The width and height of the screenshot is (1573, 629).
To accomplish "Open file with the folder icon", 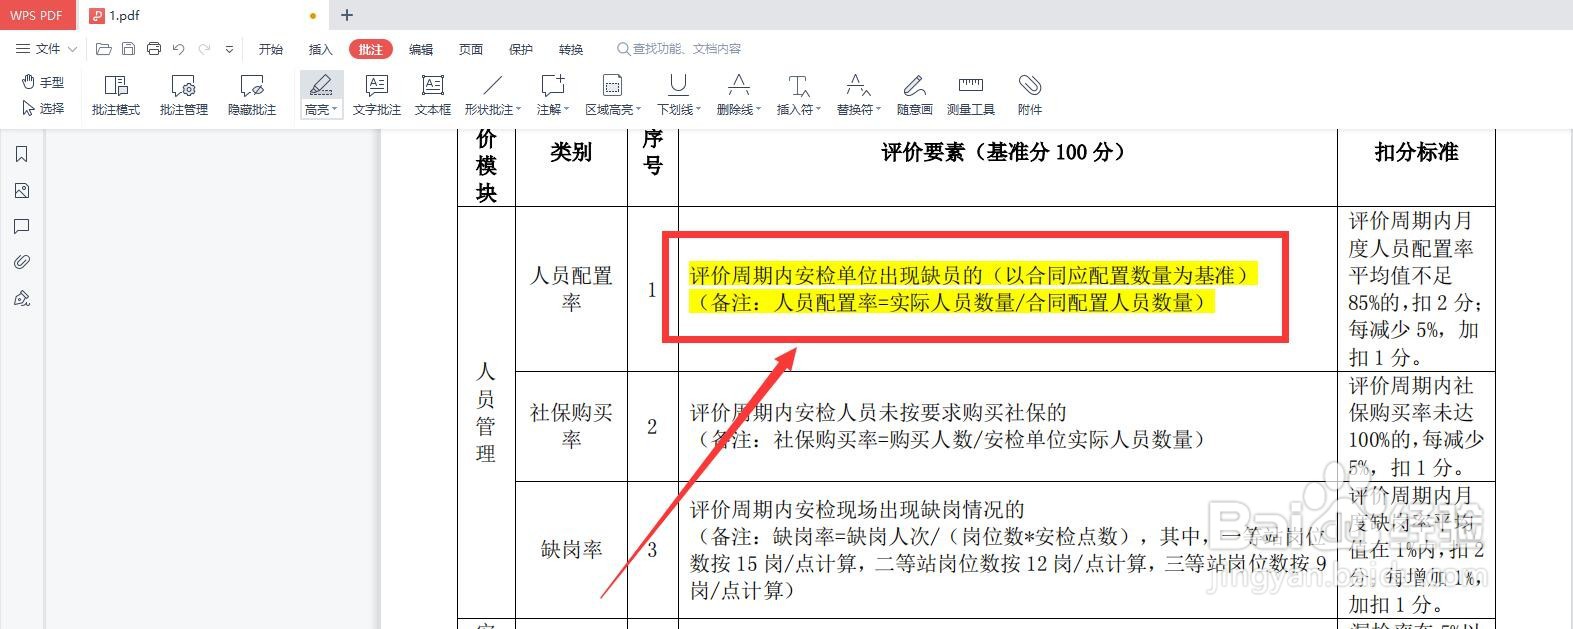I will 104,49.
